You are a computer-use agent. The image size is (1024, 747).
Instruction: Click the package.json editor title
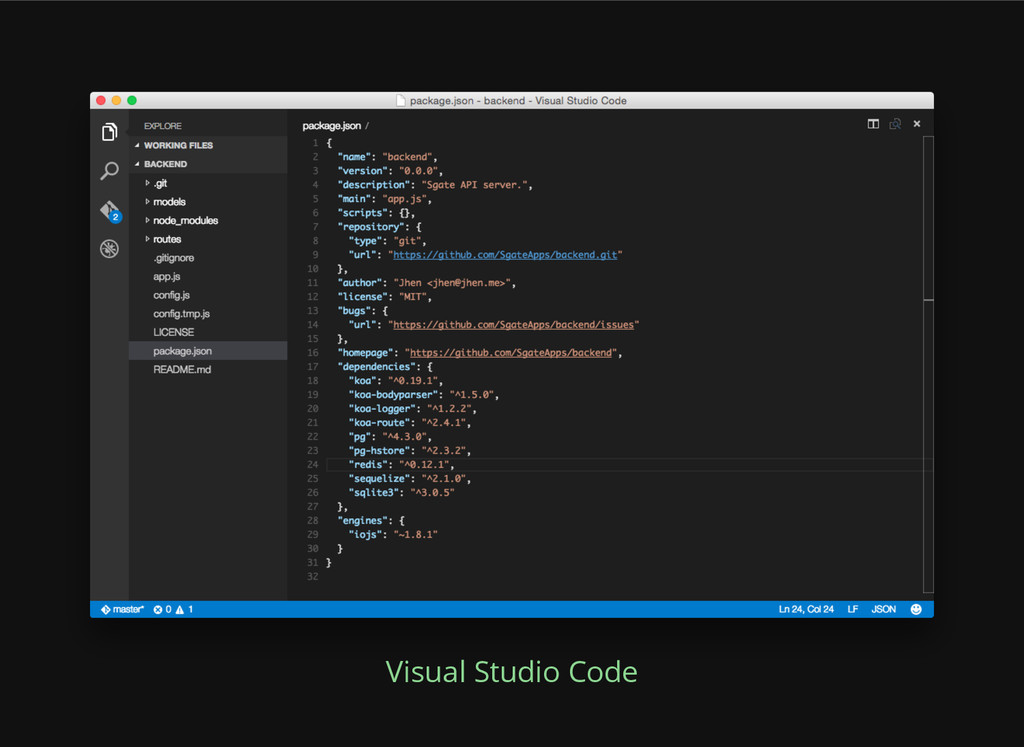click(x=332, y=125)
